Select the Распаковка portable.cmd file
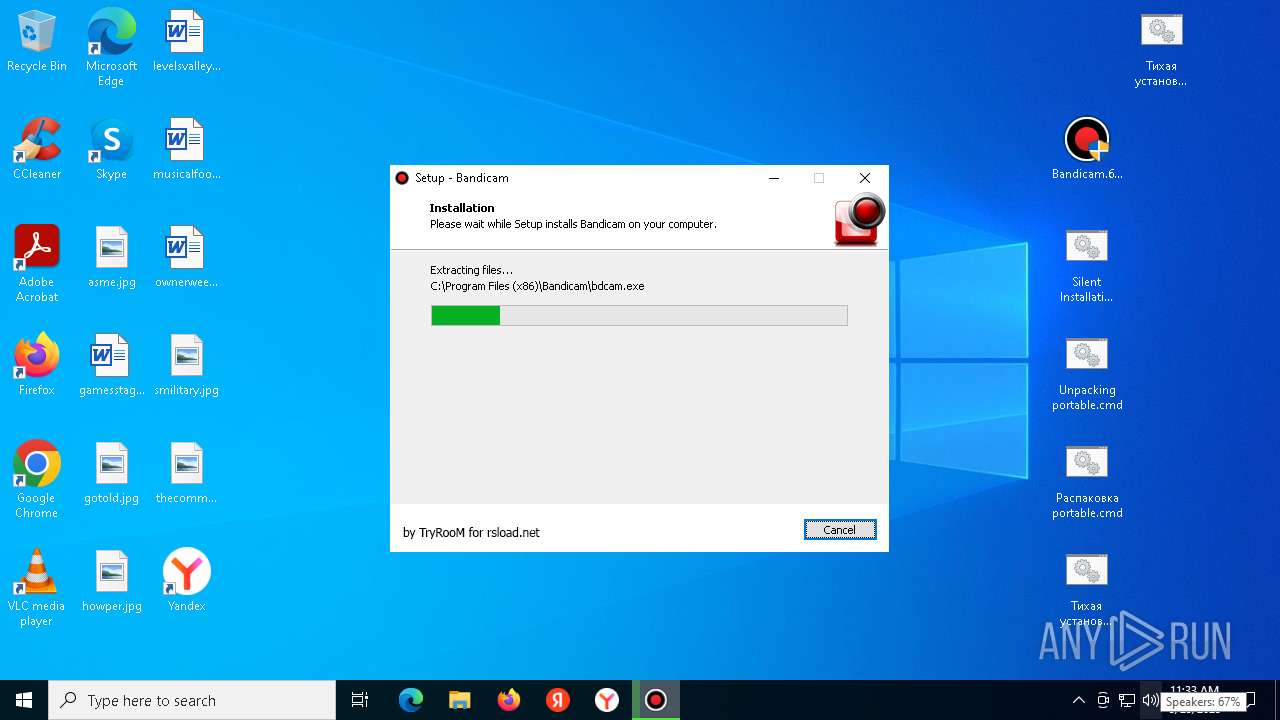Viewport: 1280px width, 720px height. (1087, 481)
